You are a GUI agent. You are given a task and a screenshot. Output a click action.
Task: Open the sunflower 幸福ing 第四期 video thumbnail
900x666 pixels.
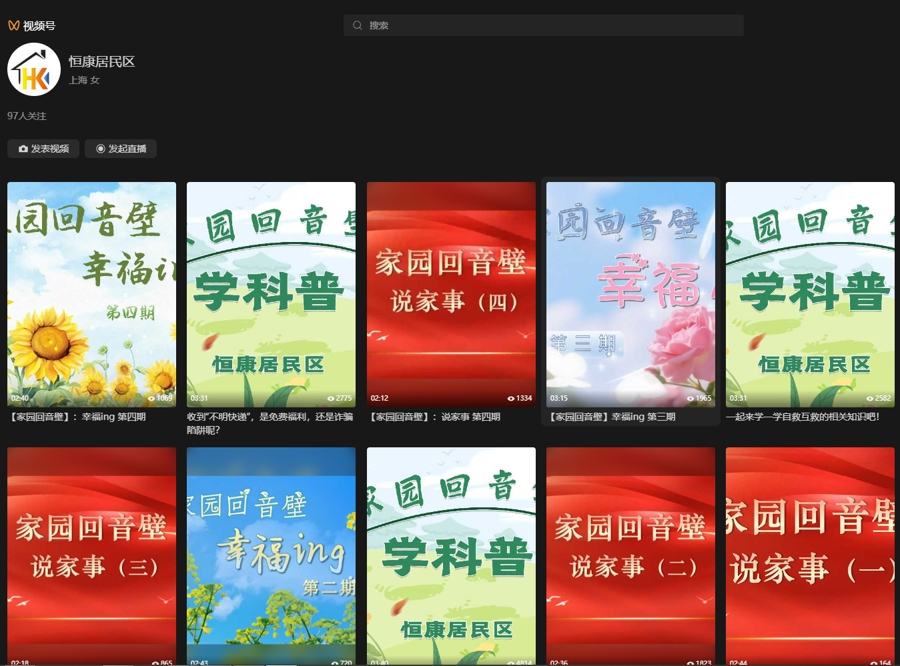92,294
